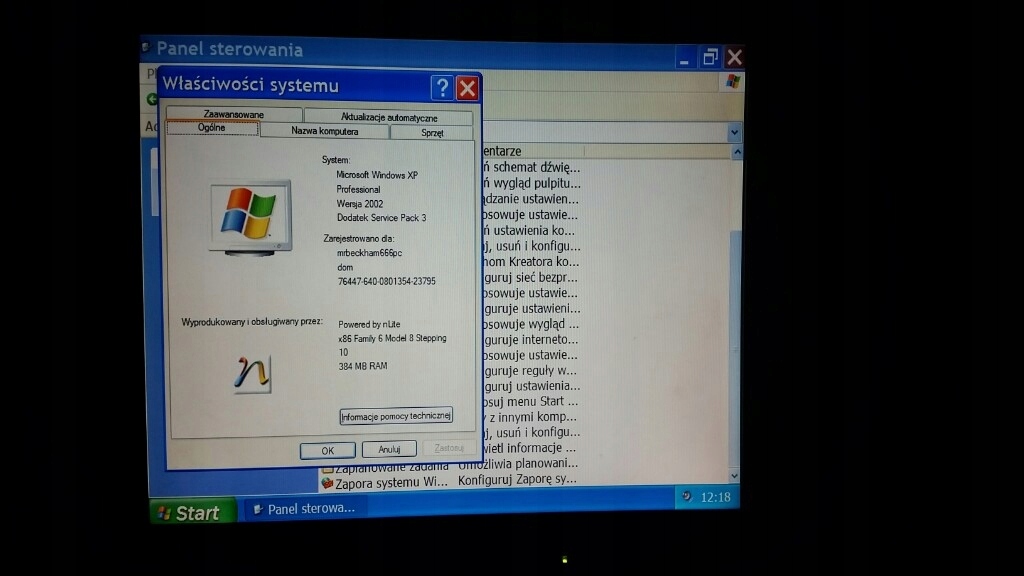Restore down the Panel sterowania window
The height and width of the screenshot is (576, 1024).
pyautogui.click(x=710, y=58)
